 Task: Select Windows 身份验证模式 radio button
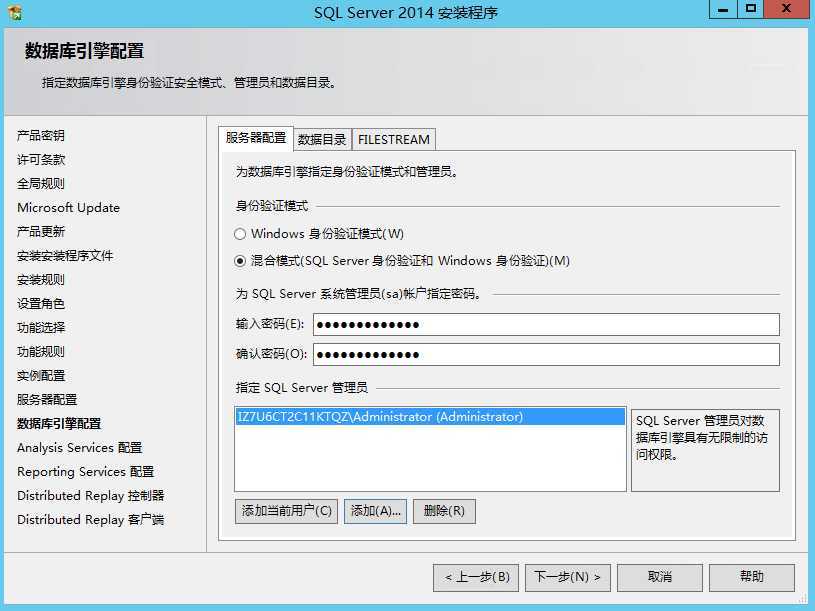[x=240, y=234]
